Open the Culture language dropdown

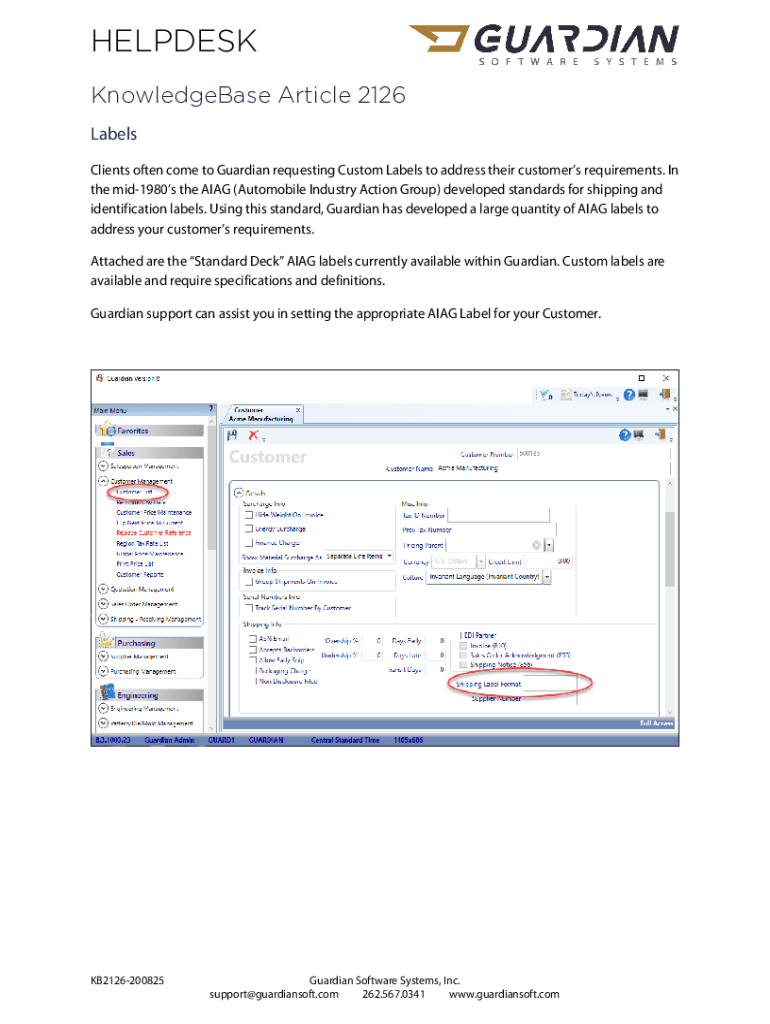pos(548,577)
